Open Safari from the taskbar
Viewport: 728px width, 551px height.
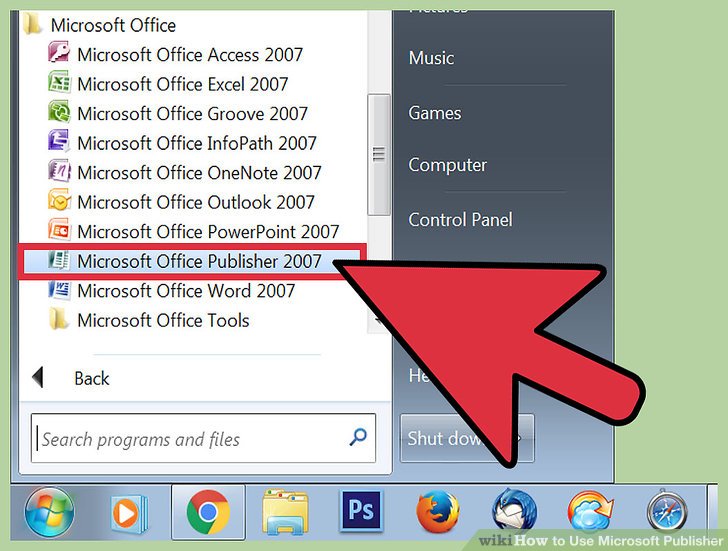point(667,512)
